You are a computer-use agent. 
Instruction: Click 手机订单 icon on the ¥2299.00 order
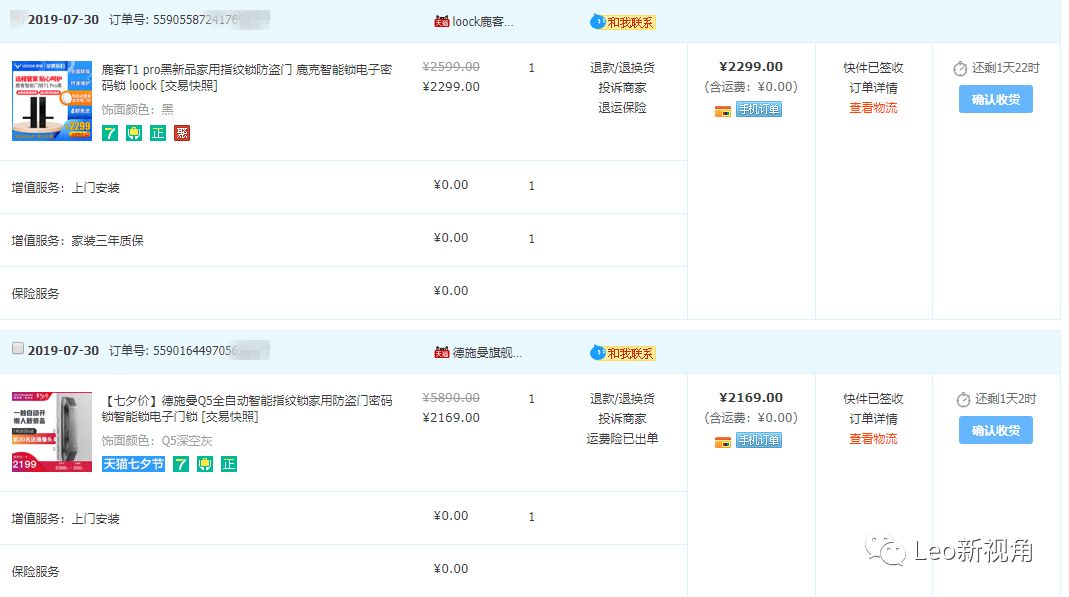coord(759,110)
